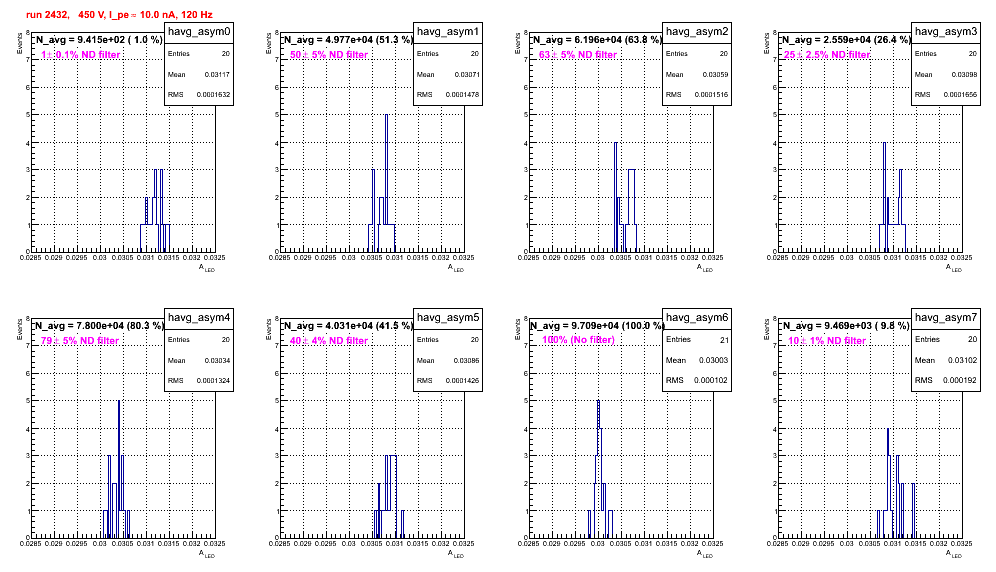Pick the magenta 25± 2.5% ND filter label
The height and width of the screenshot is (572, 996).
click(826, 55)
